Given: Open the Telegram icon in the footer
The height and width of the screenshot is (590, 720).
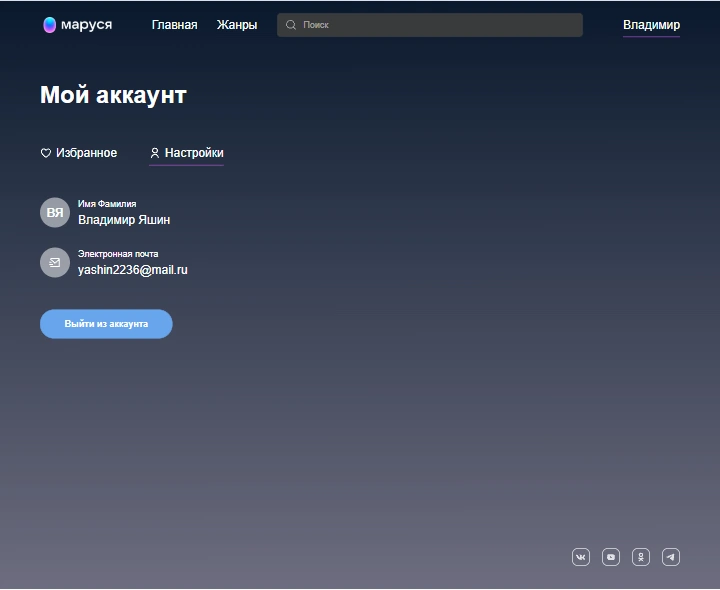Looking at the screenshot, I should pyautogui.click(x=671, y=557).
